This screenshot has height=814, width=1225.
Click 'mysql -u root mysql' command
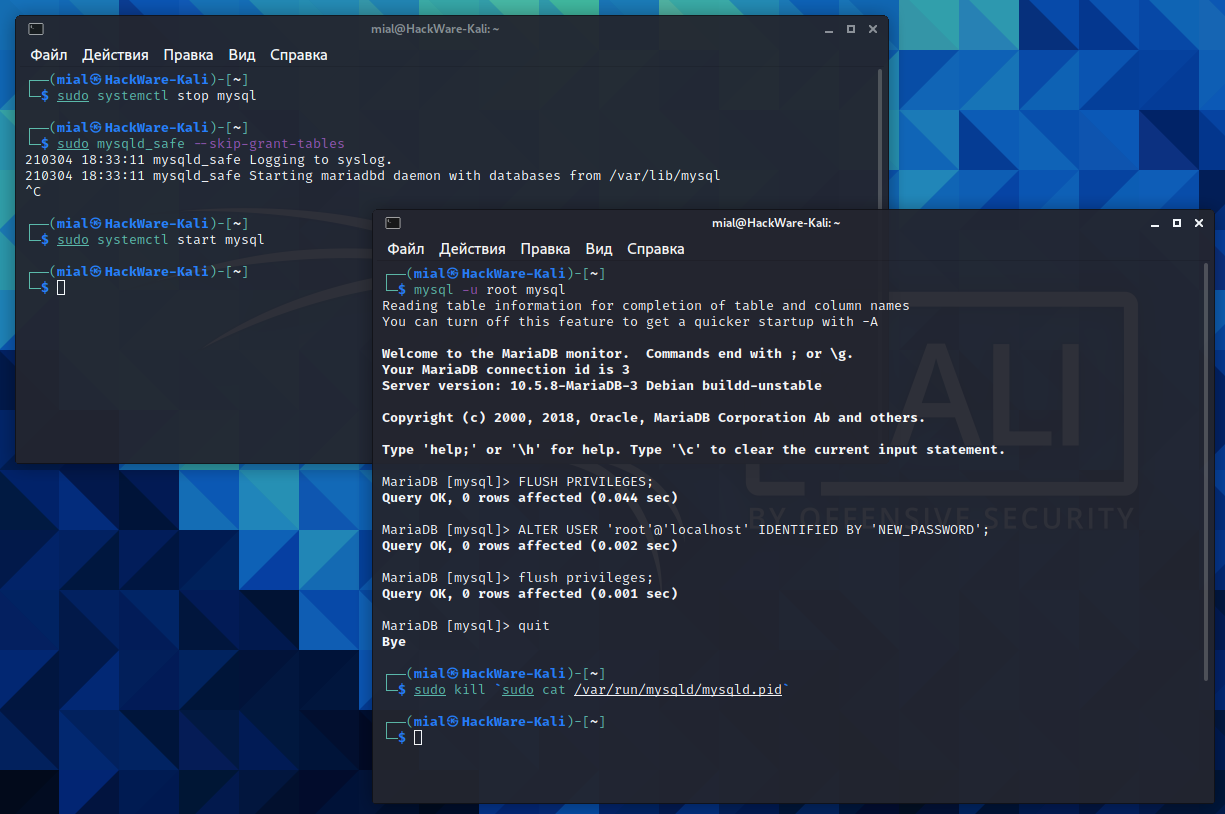tap(490, 290)
